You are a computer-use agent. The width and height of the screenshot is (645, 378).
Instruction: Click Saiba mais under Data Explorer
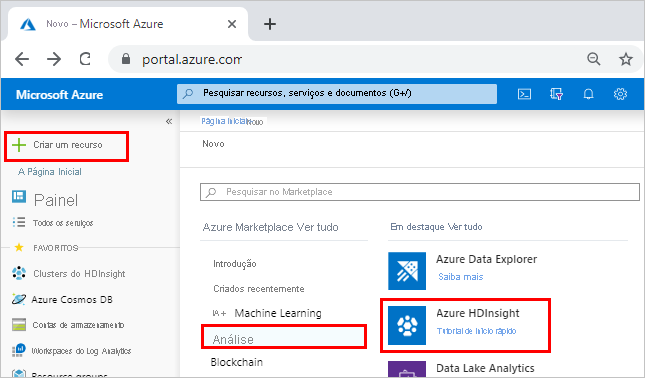[x=461, y=277]
